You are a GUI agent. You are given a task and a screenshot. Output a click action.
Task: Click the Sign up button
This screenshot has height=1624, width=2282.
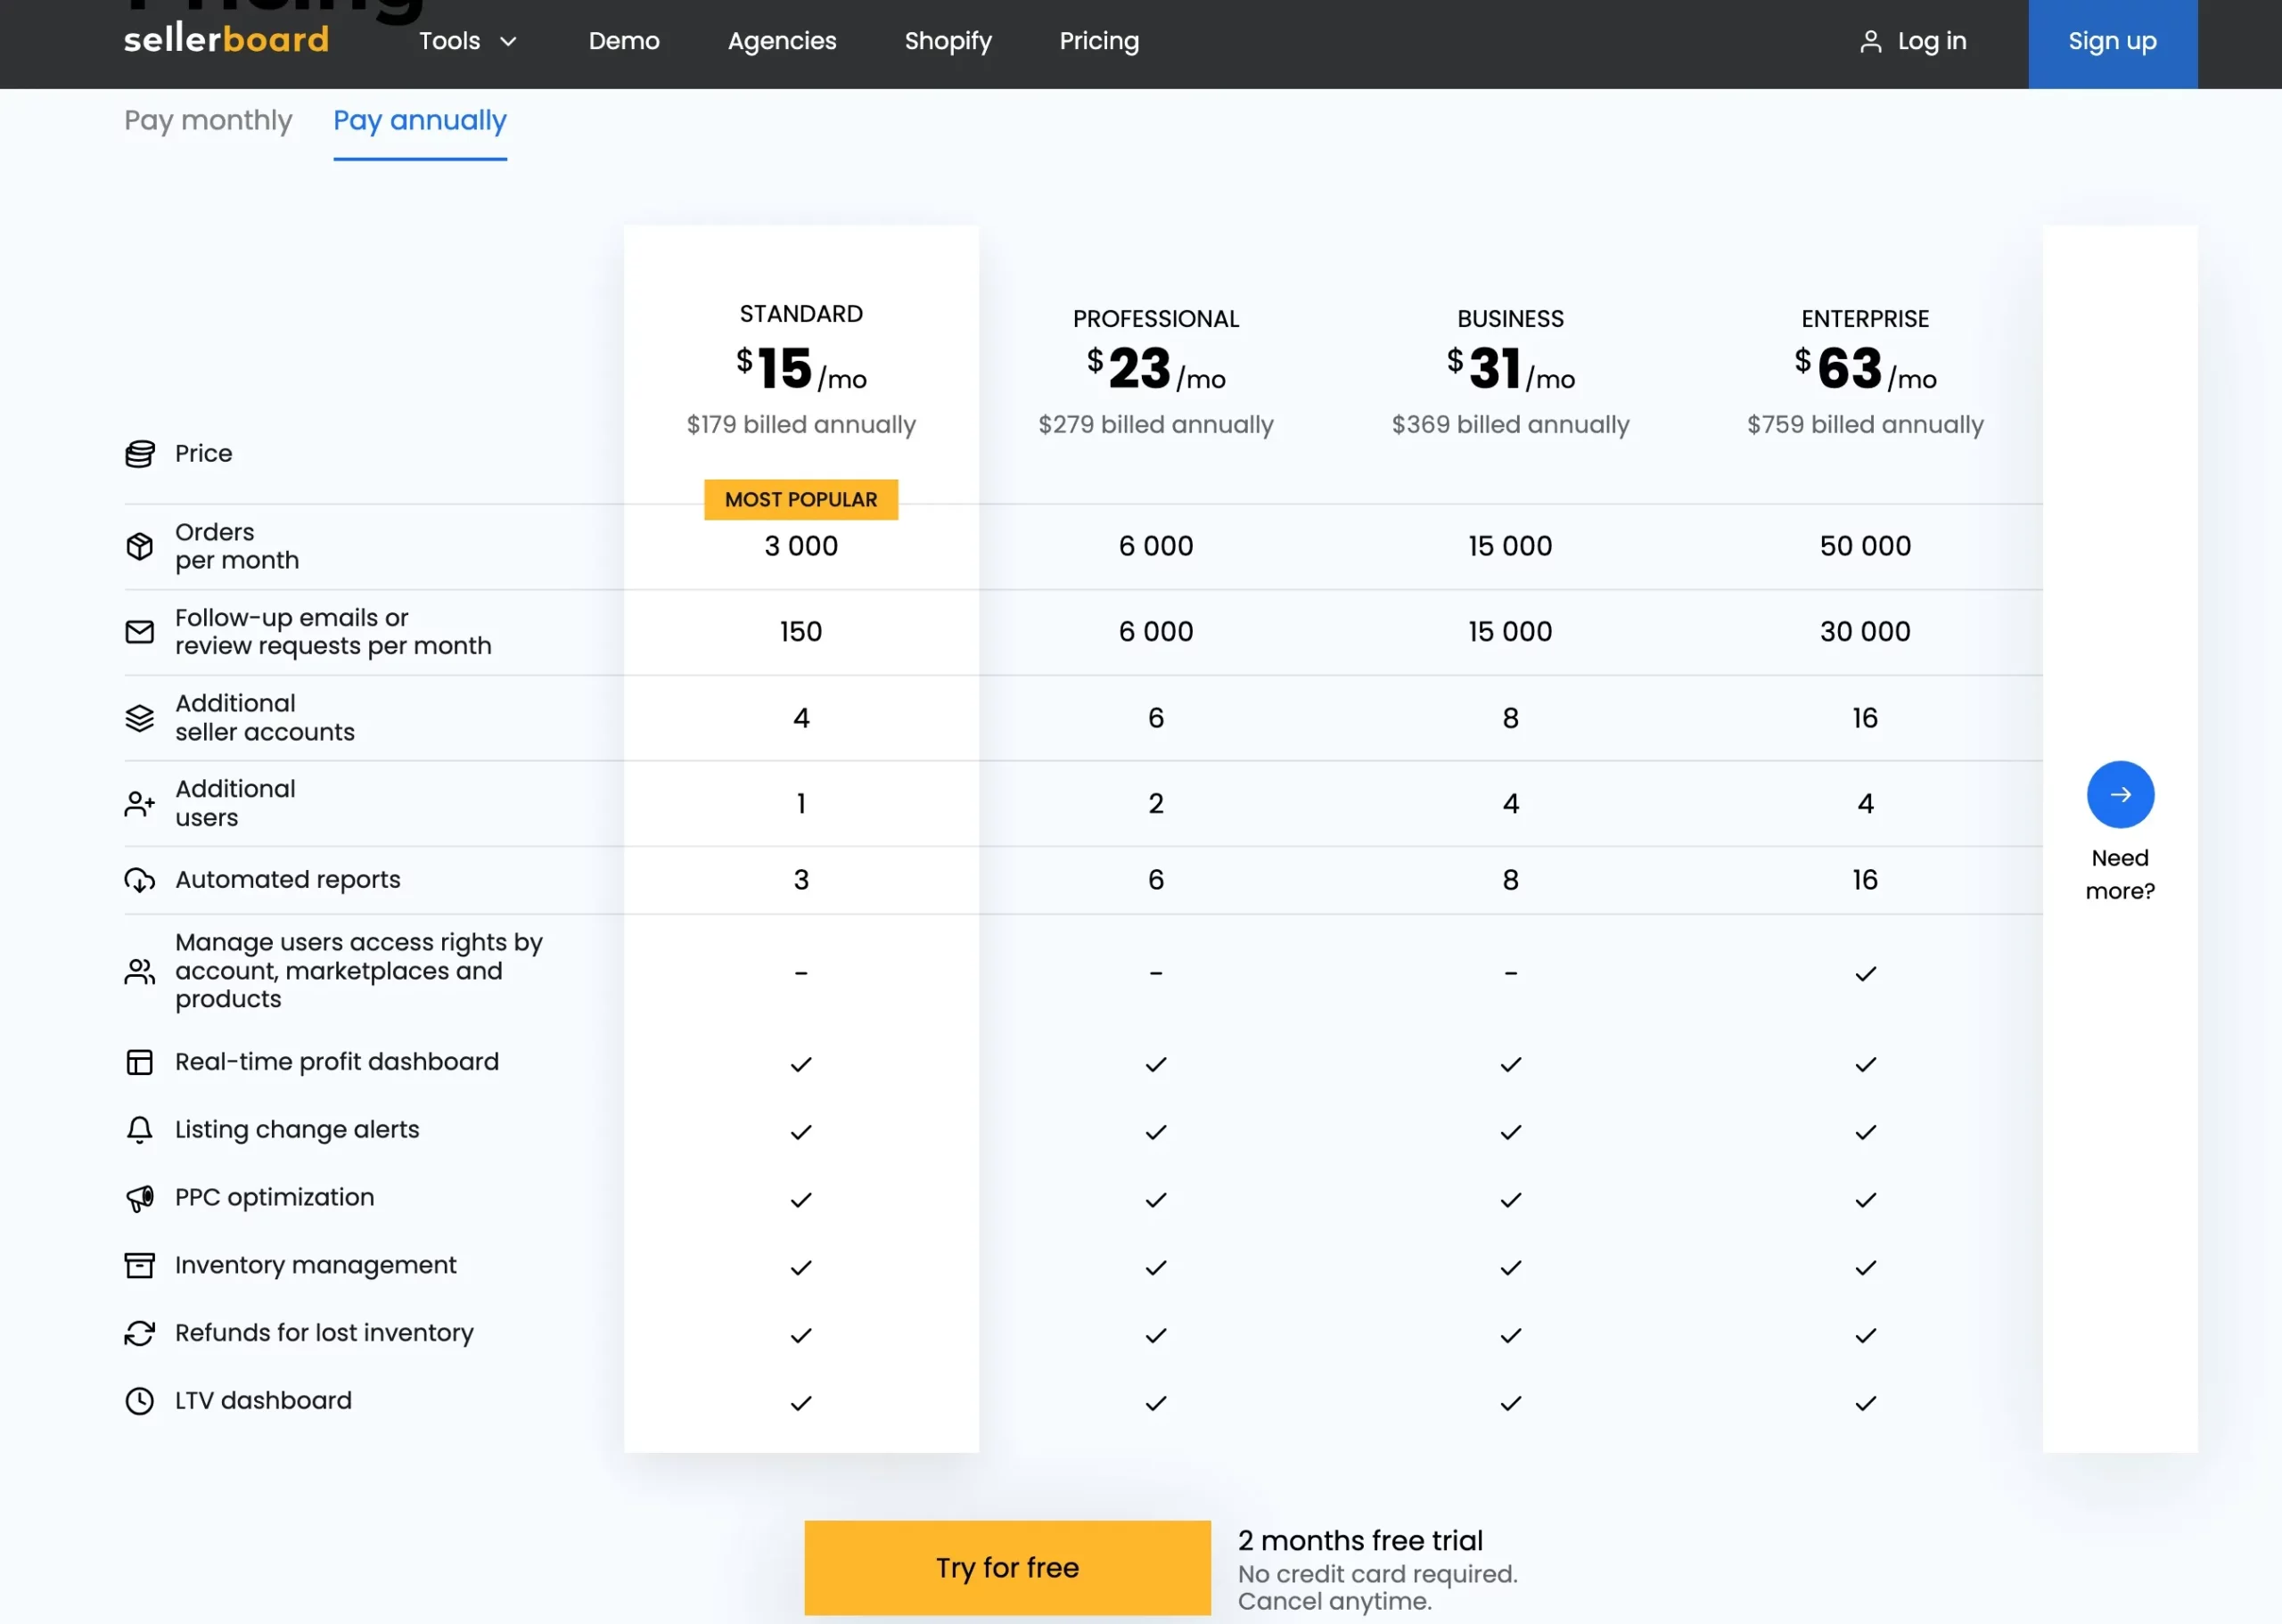point(2112,44)
